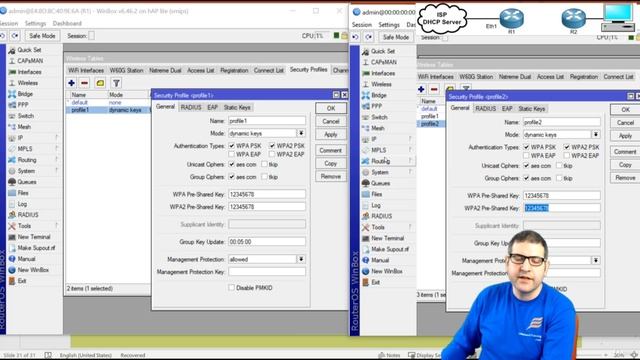
Task: Open Mode dropdown in profile1 dialog
Action: pos(301,133)
